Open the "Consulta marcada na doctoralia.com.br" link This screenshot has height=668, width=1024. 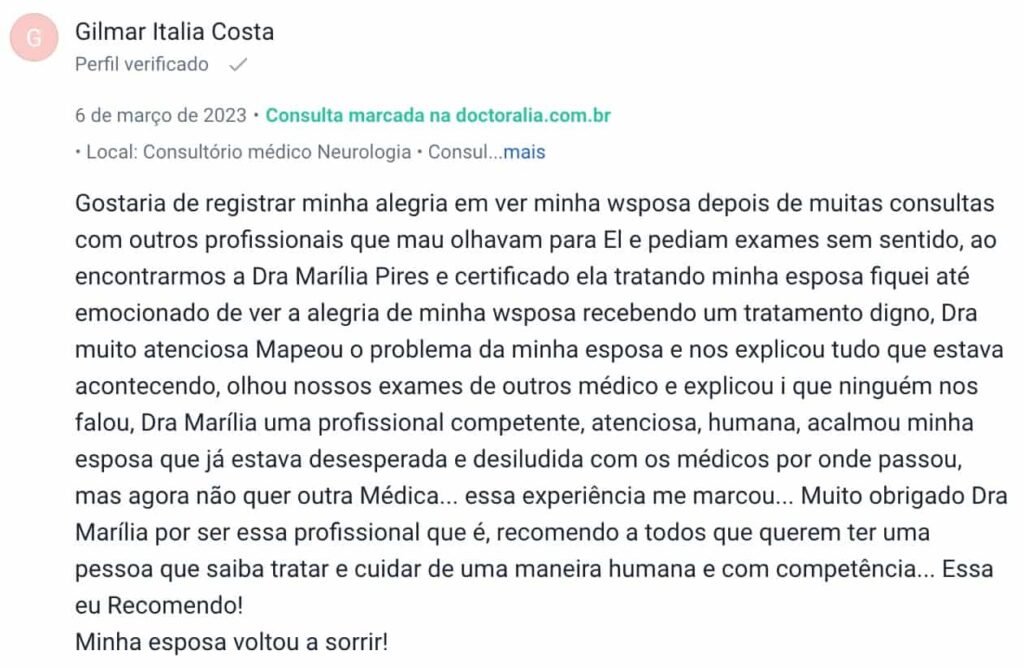438,115
